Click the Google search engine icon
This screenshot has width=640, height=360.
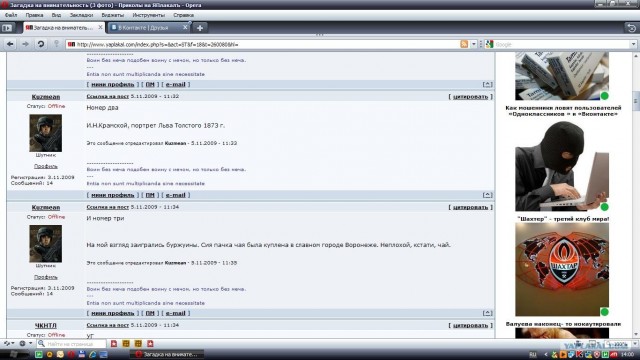point(489,44)
